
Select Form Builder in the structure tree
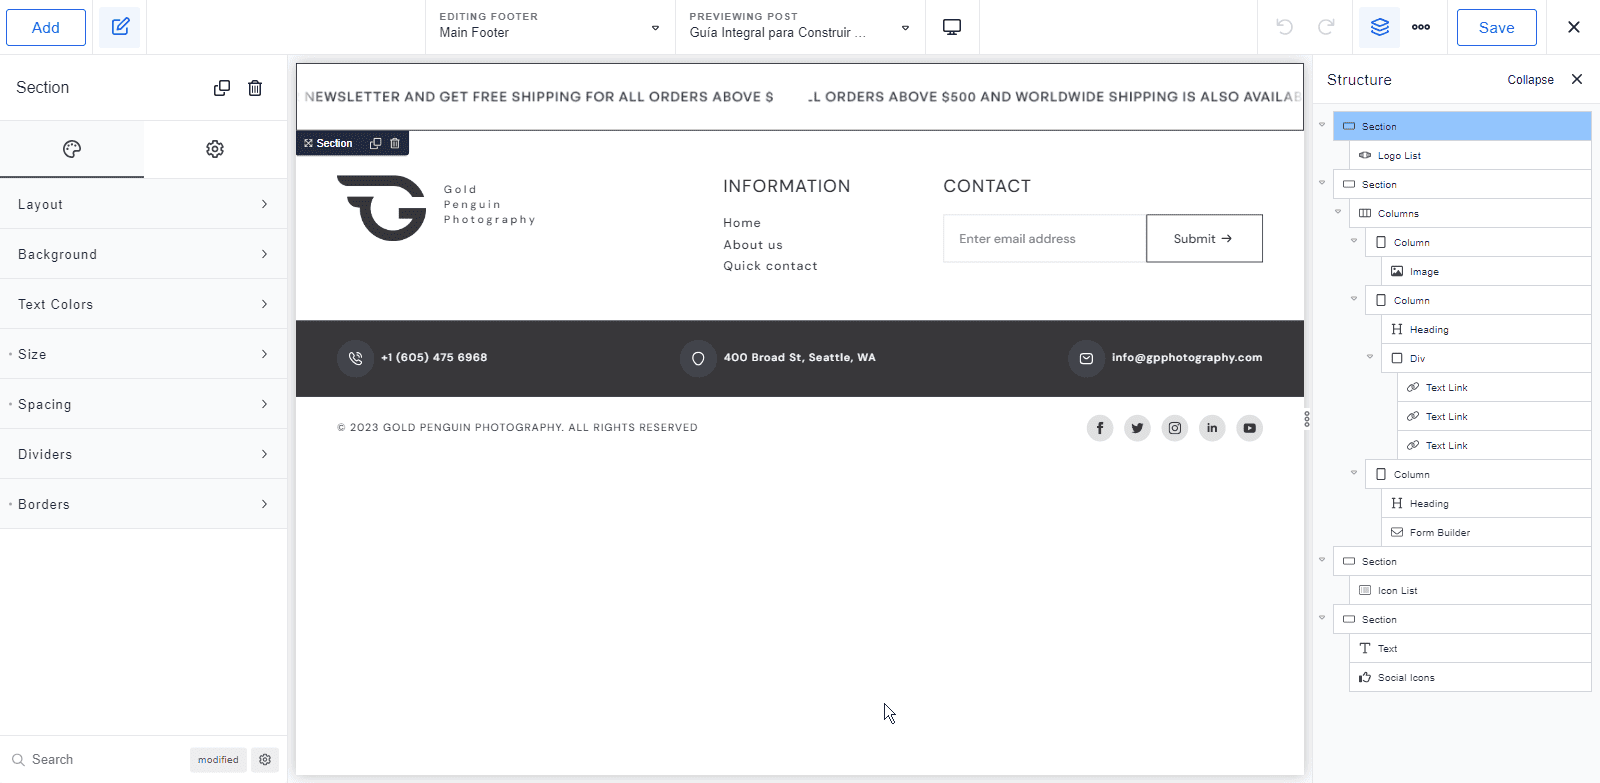(x=1439, y=533)
